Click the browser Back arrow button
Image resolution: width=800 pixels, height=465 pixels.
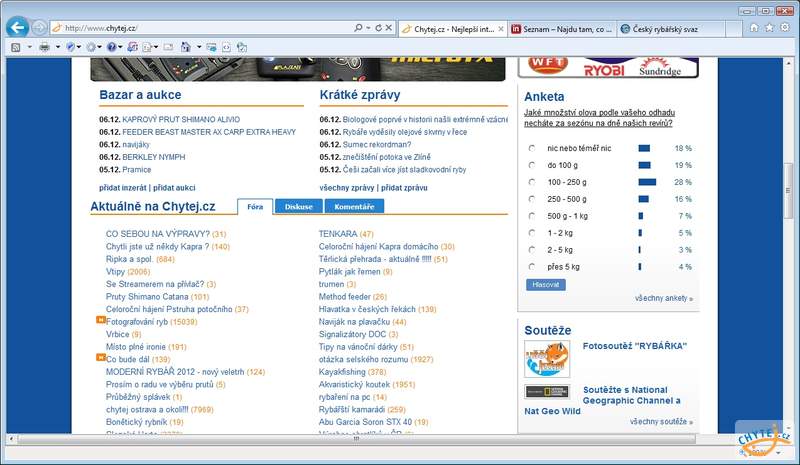click(16, 28)
